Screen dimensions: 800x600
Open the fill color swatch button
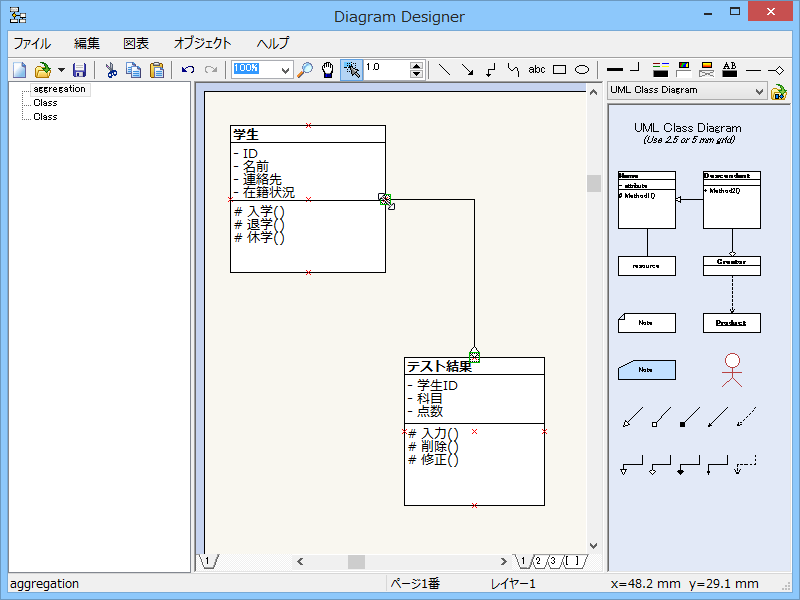[684, 70]
